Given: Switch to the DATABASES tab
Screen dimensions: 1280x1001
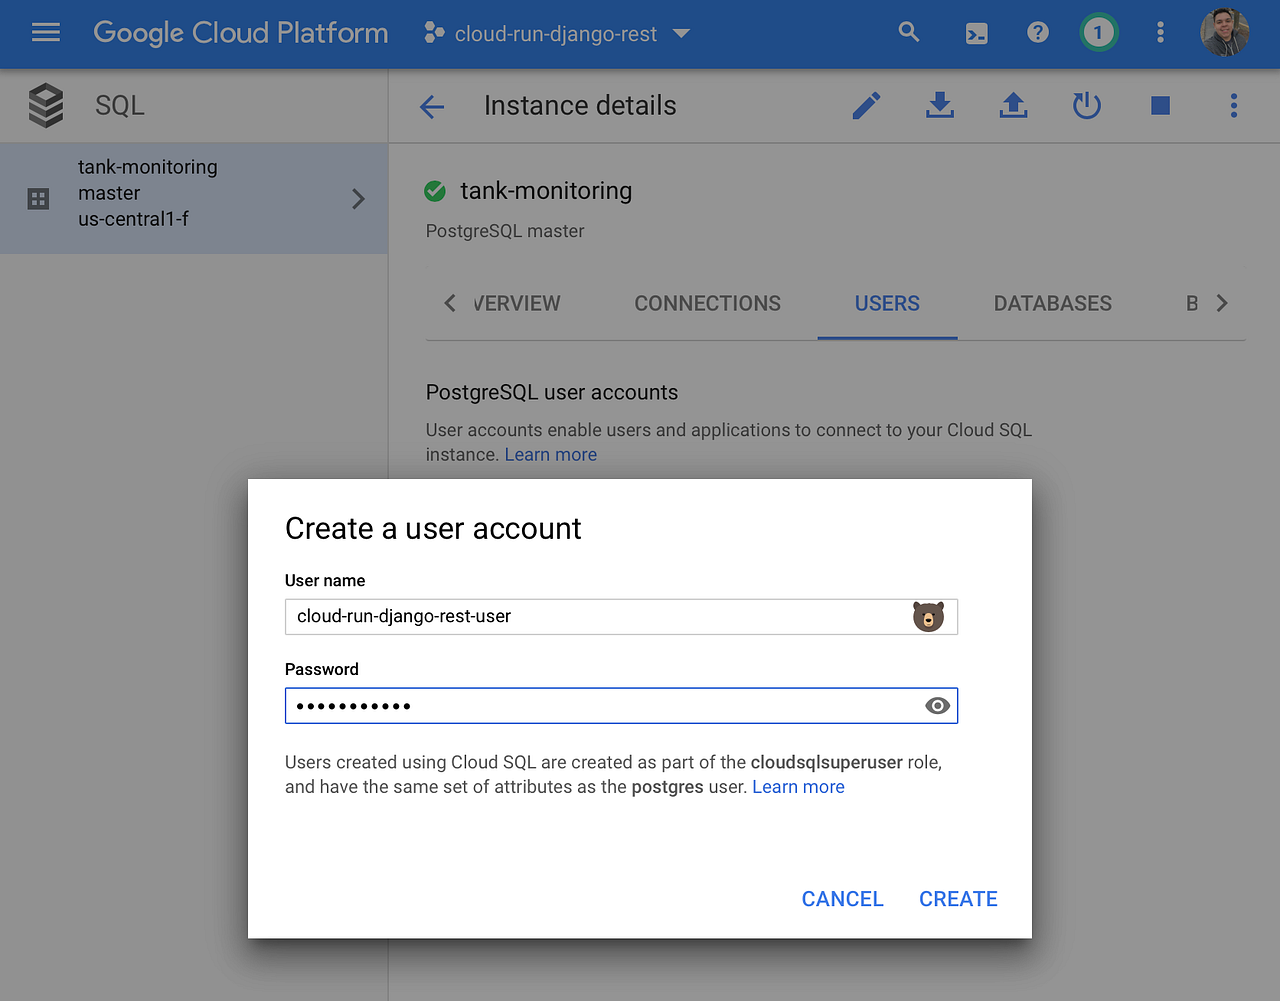Looking at the screenshot, I should coord(1052,303).
